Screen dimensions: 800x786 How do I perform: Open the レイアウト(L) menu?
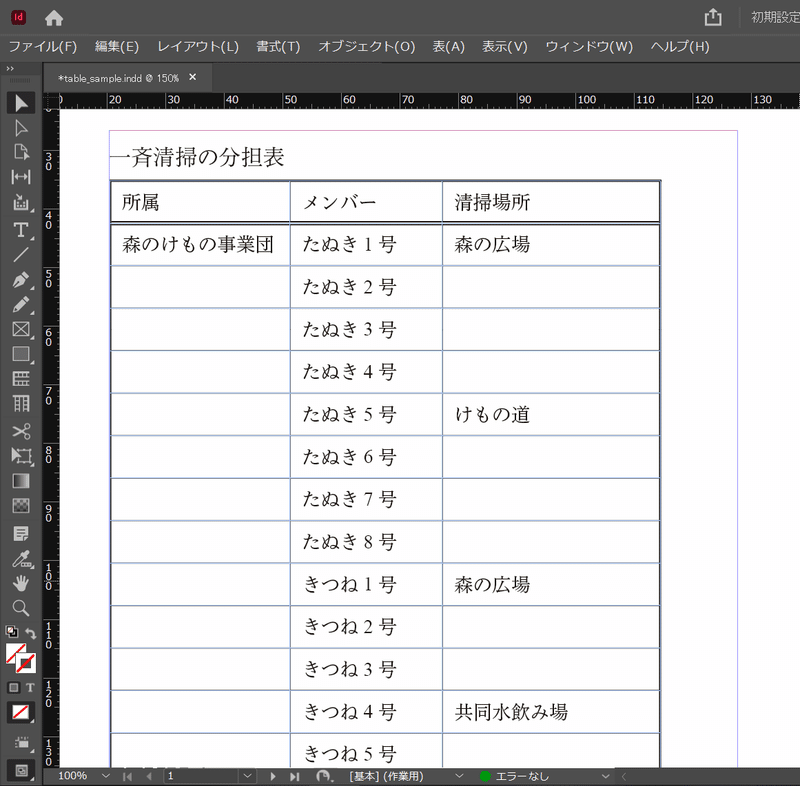coord(198,46)
